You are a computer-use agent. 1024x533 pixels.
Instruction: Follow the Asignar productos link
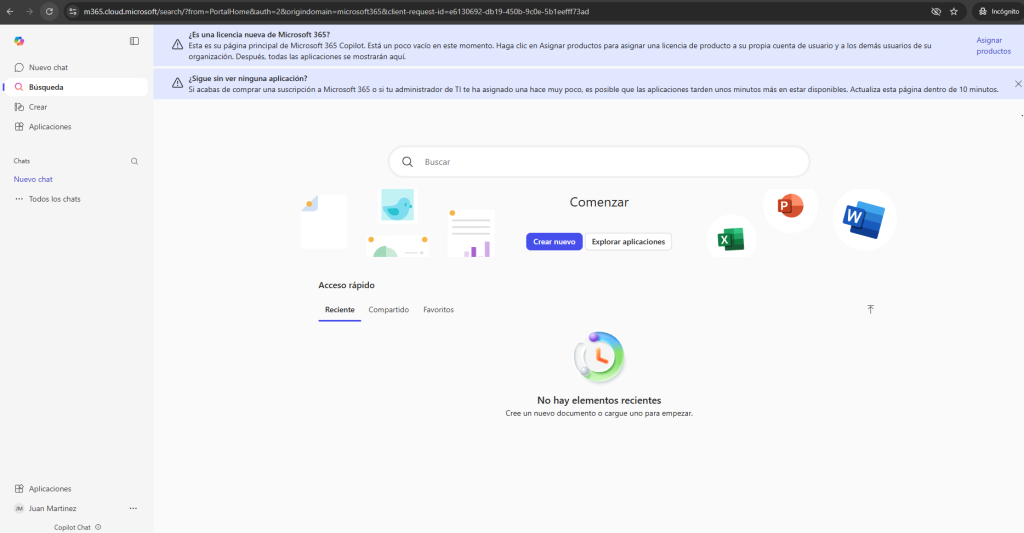[x=992, y=45]
